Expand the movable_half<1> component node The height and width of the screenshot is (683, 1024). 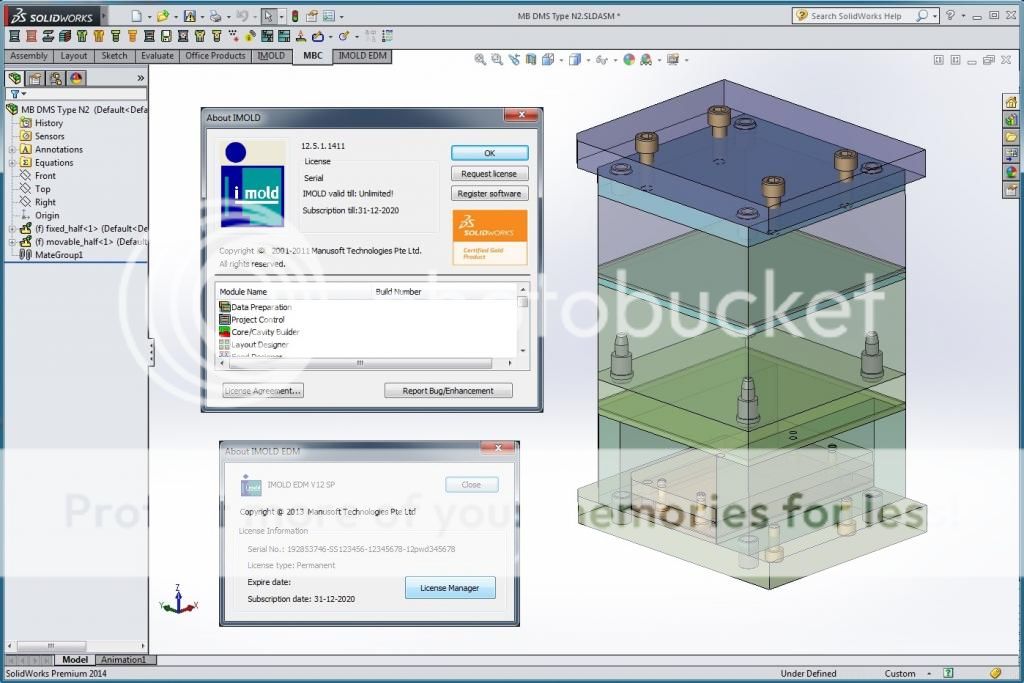[x=12, y=242]
